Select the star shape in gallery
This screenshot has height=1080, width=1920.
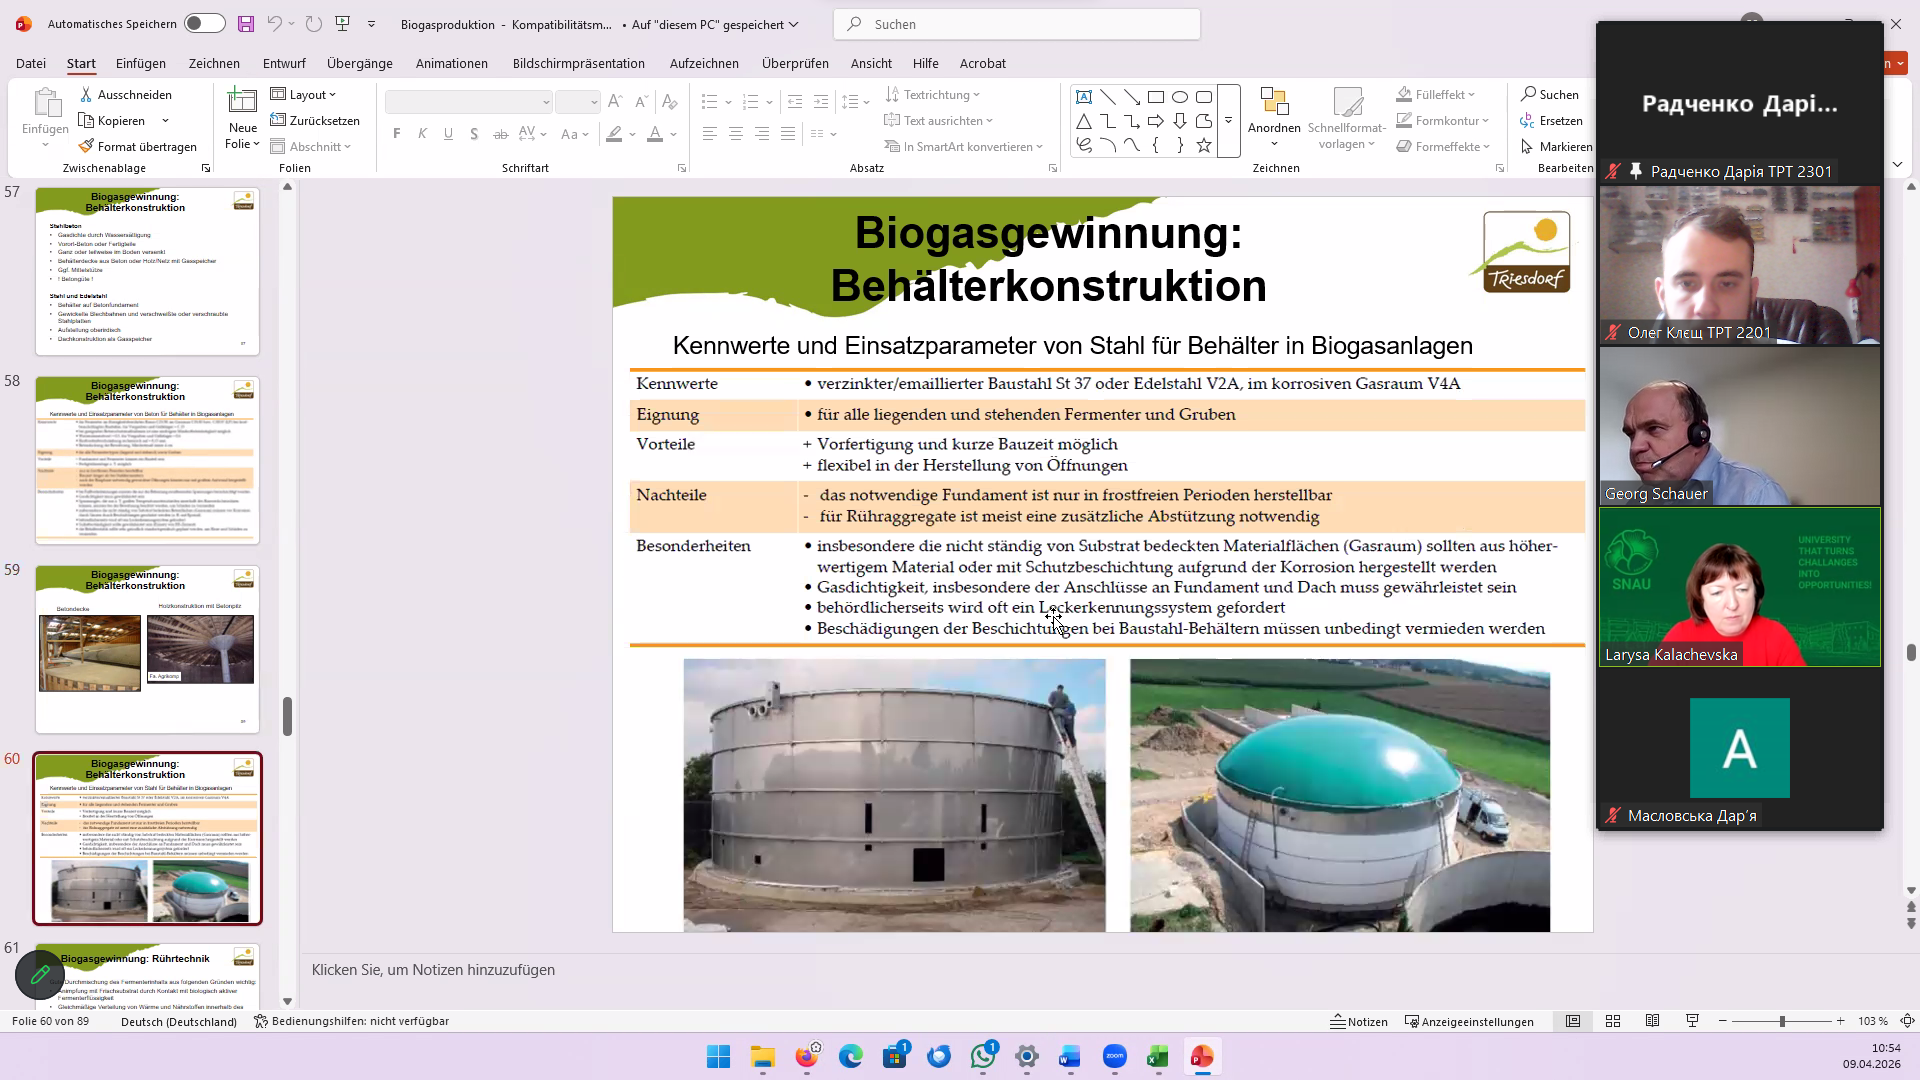[x=1204, y=146]
